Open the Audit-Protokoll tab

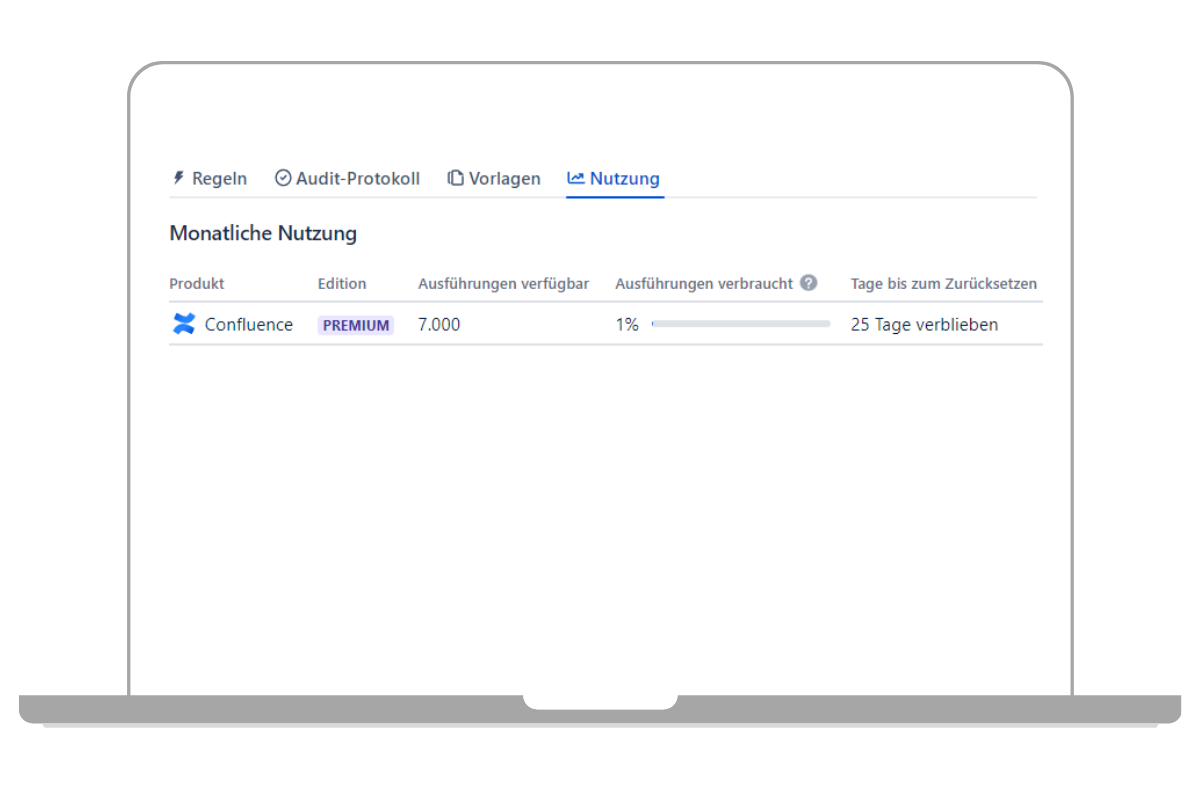[357, 179]
